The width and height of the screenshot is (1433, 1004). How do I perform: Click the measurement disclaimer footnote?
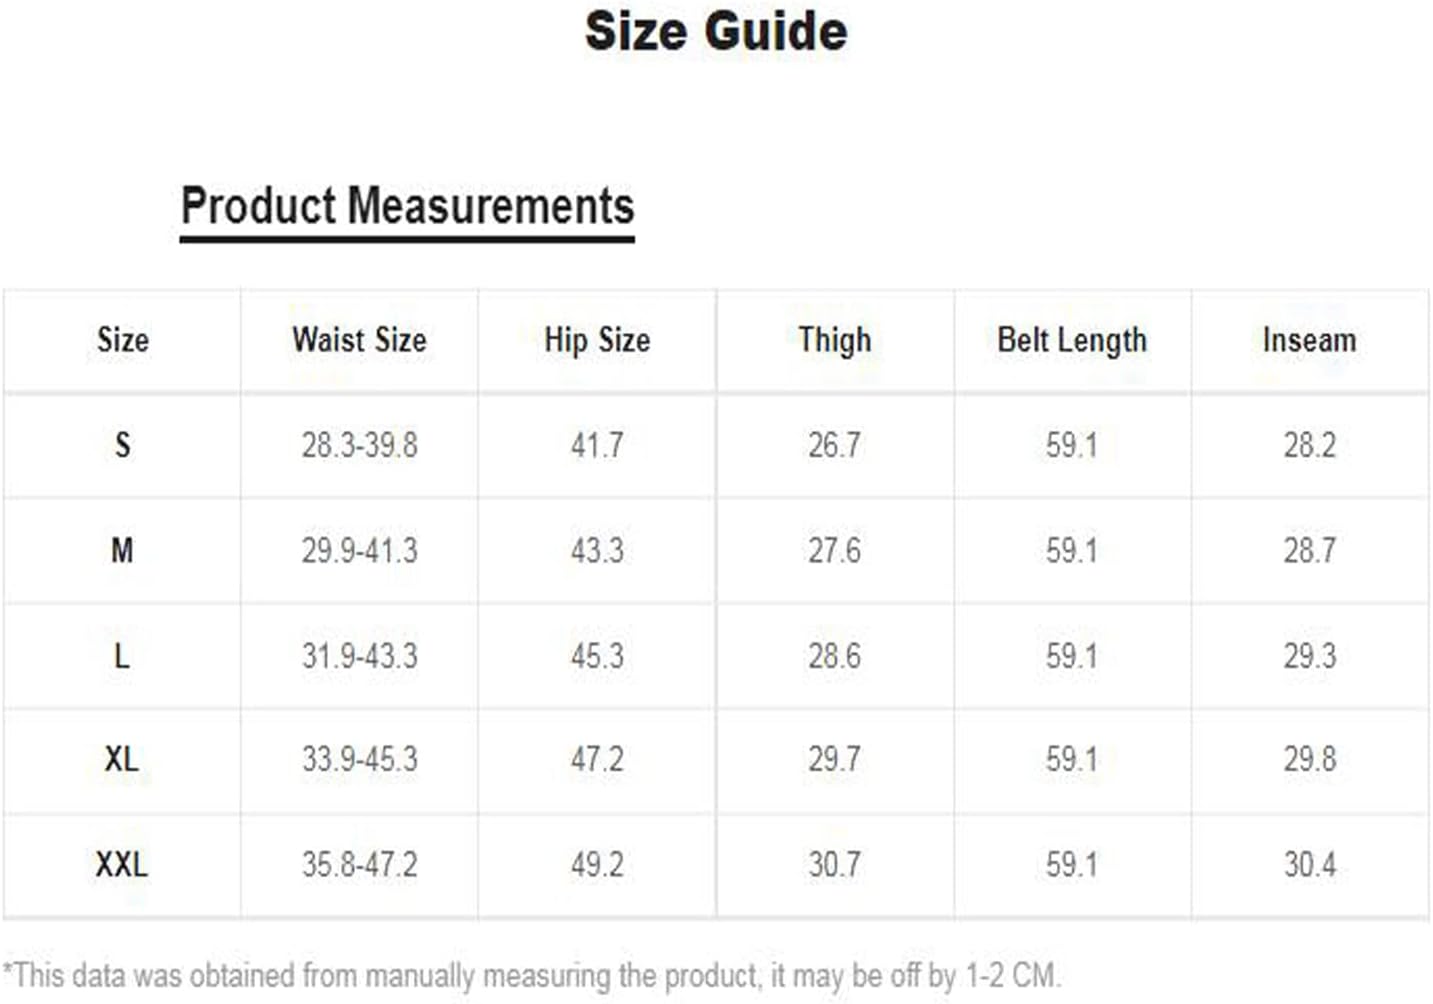click(x=531, y=975)
